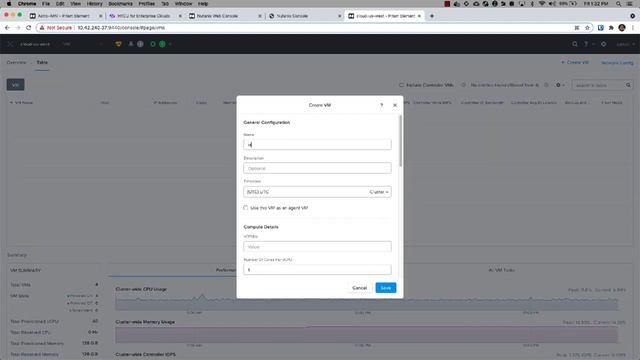
Task: Open Network Config link
Action: (617, 63)
